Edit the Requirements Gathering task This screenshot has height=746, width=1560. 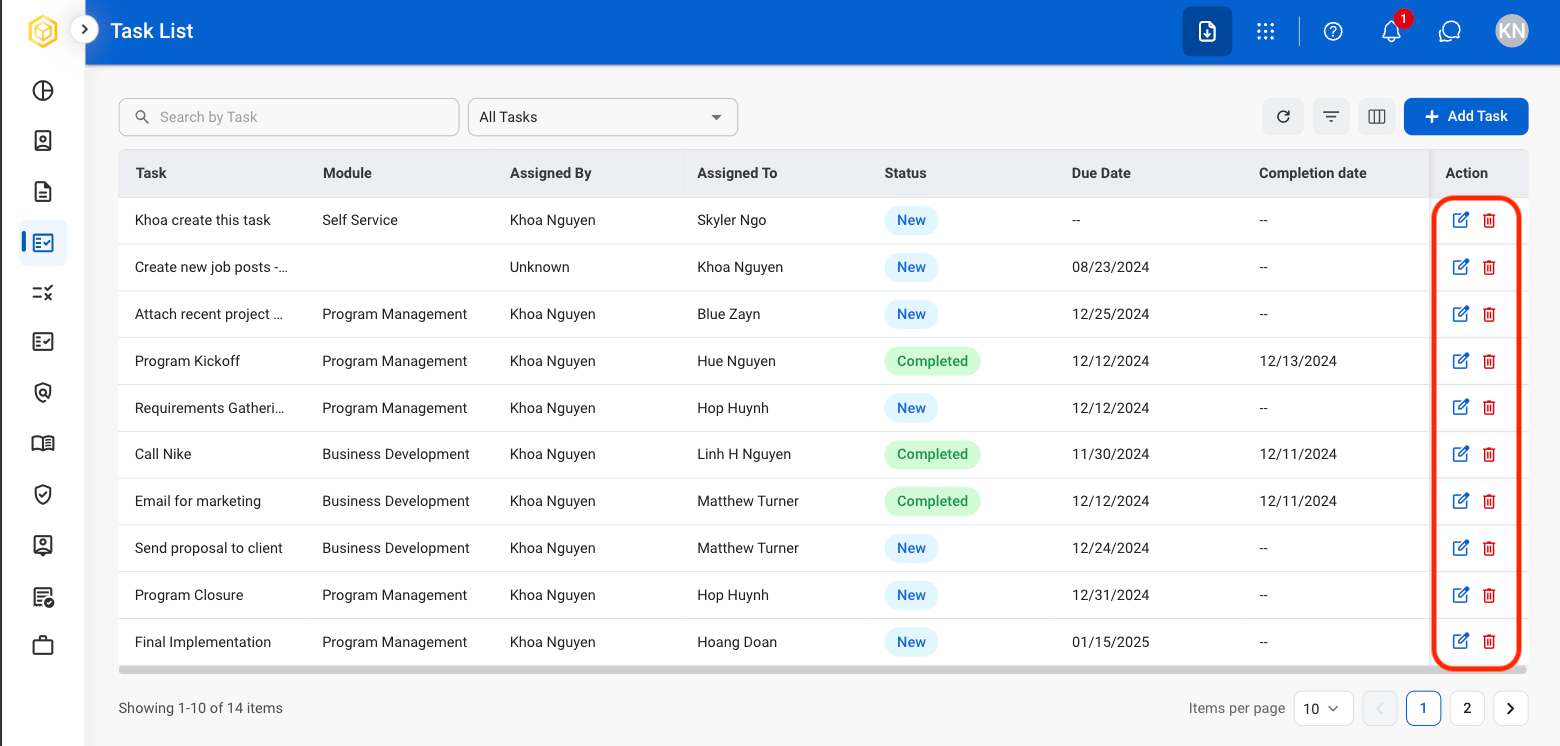[x=1460, y=407]
